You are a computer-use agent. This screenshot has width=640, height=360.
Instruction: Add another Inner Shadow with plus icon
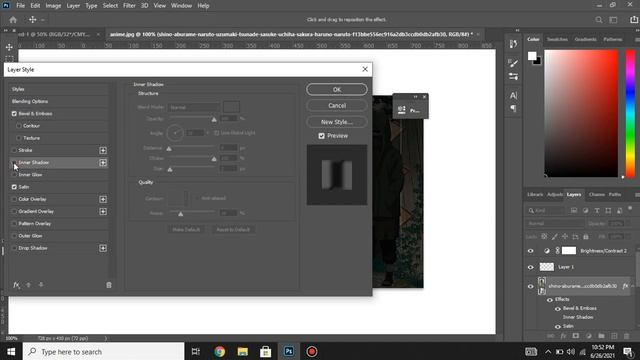tap(103, 162)
